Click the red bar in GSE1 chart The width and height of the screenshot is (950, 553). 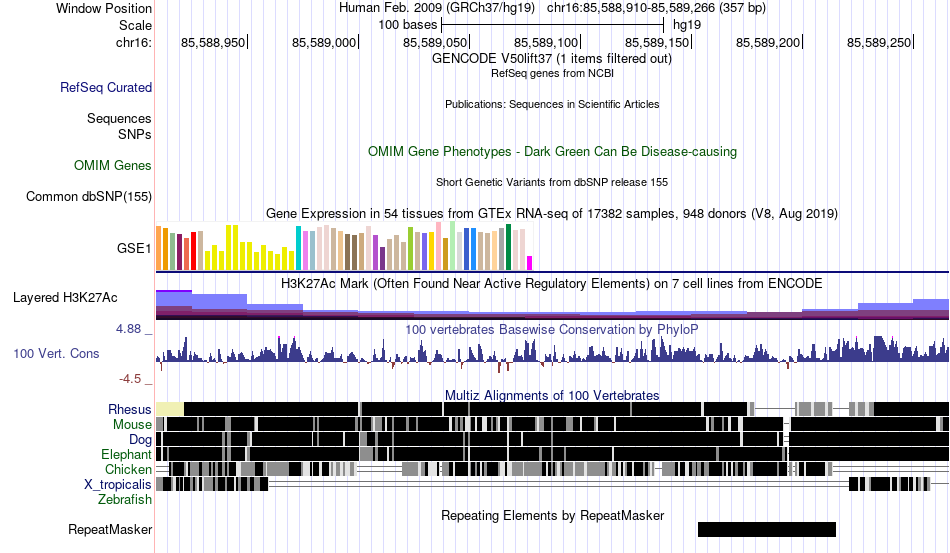point(194,251)
